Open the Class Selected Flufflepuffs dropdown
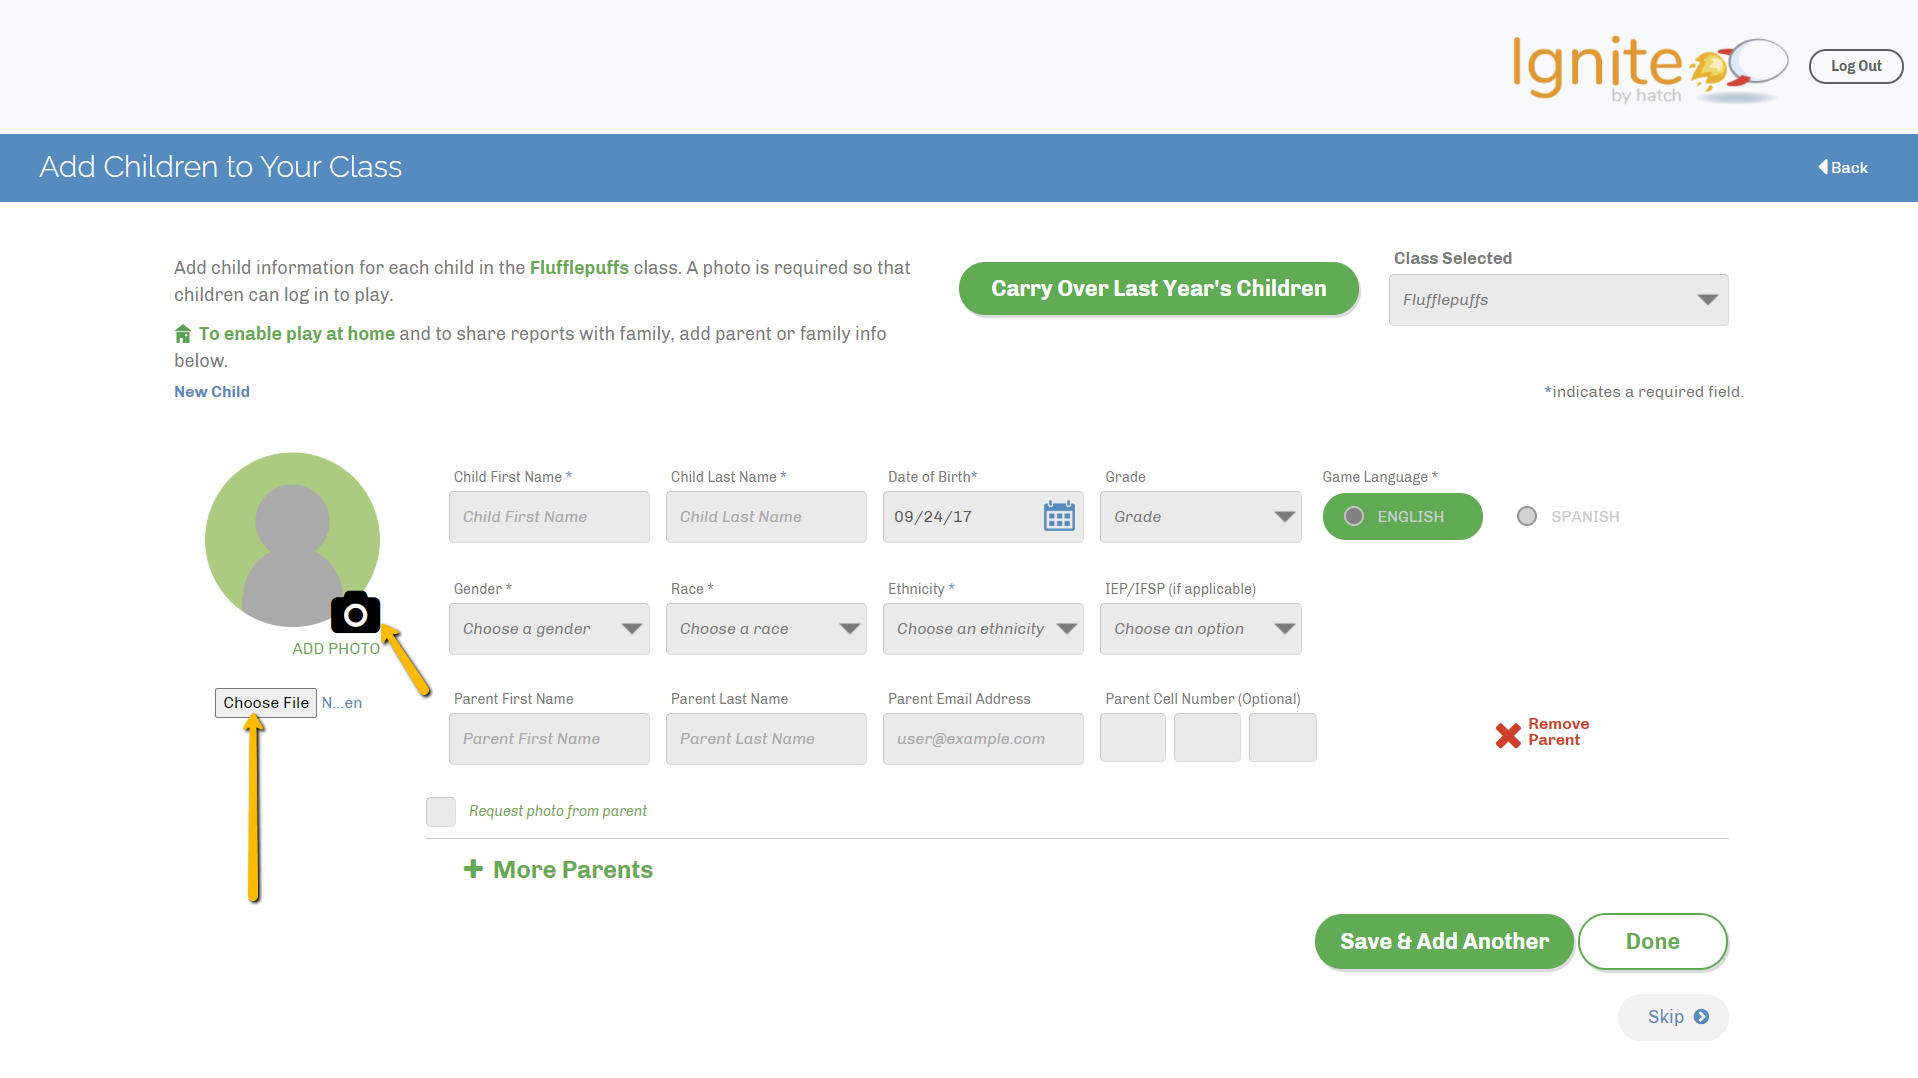This screenshot has height=1078, width=1918. point(1558,300)
